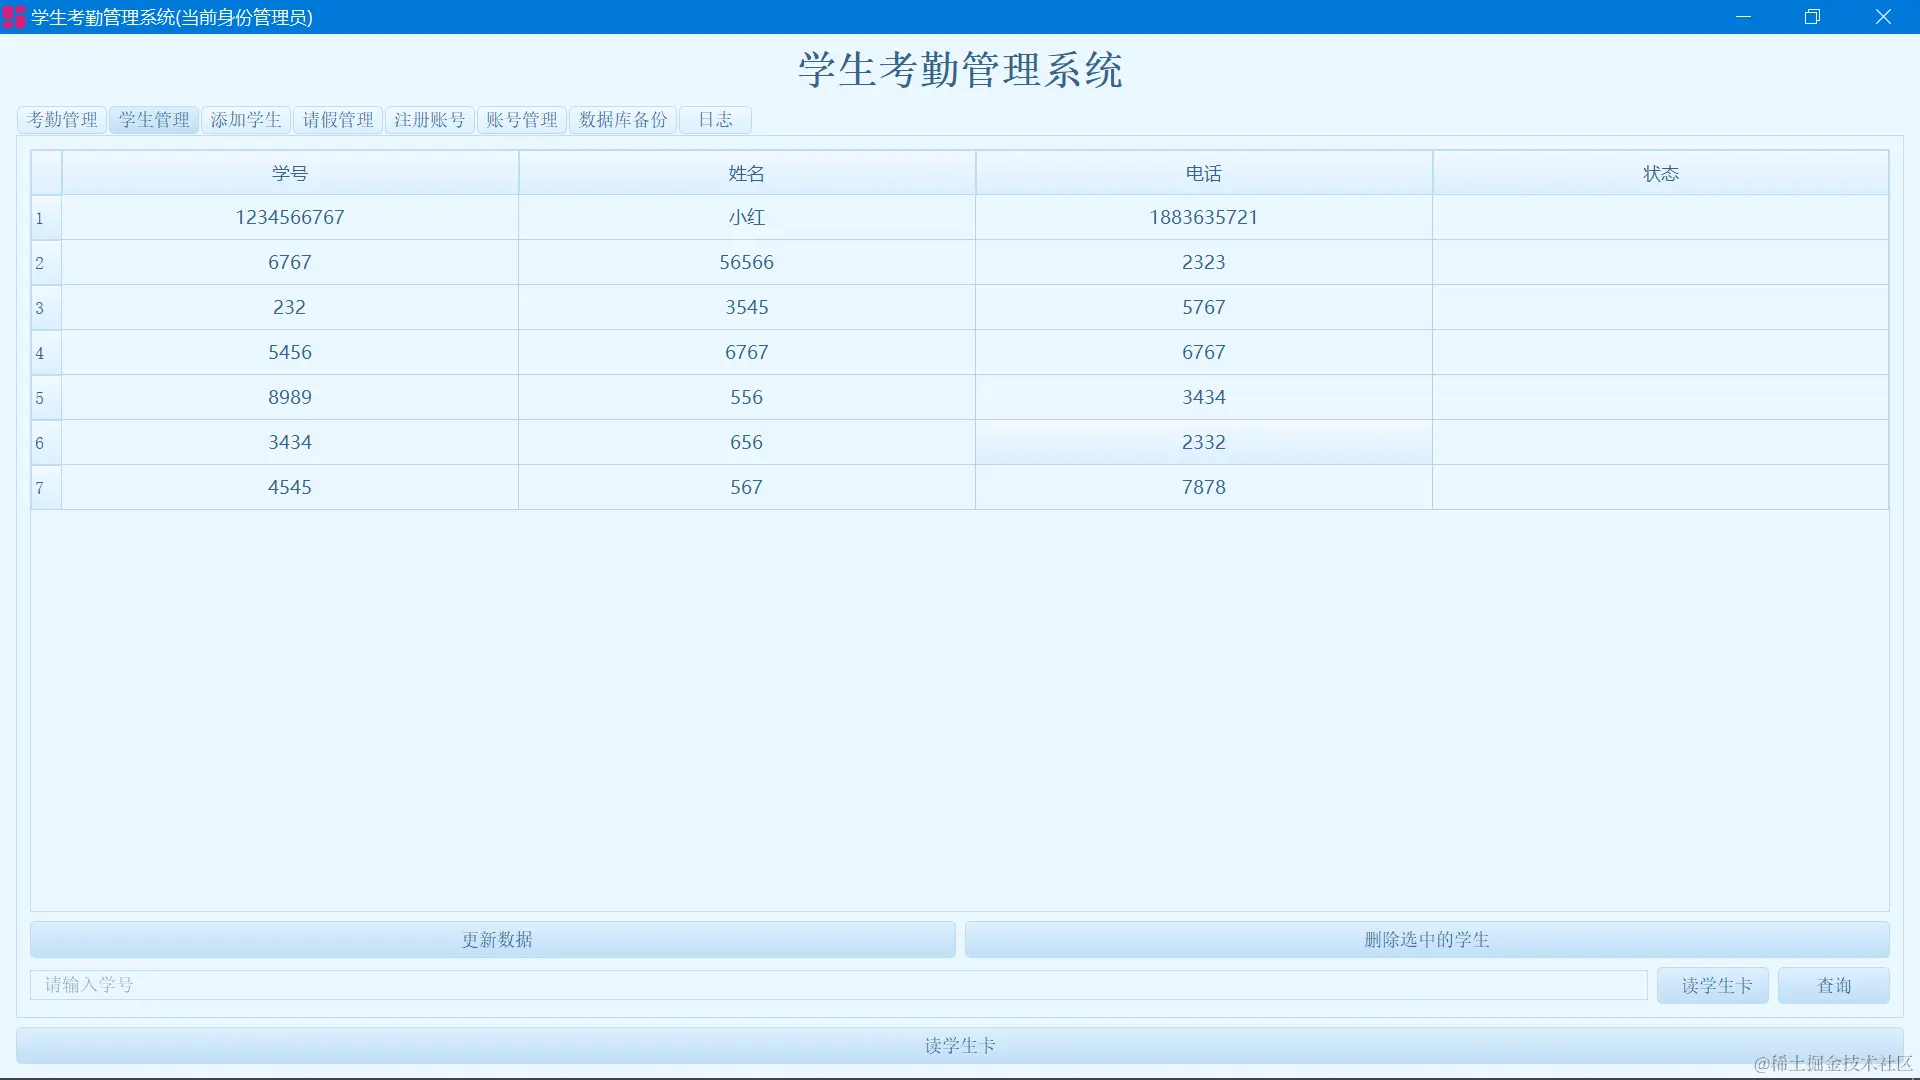Sort by the 学号 column header
The height and width of the screenshot is (1080, 1920).
290,174
